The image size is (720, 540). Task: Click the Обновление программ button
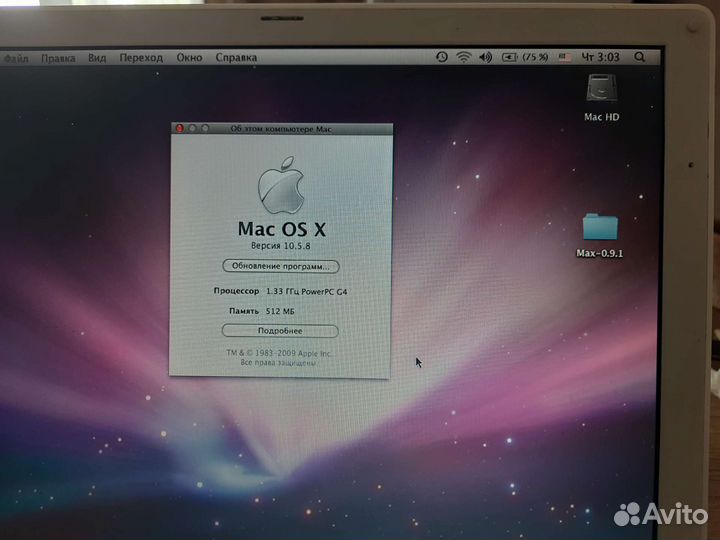click(281, 266)
